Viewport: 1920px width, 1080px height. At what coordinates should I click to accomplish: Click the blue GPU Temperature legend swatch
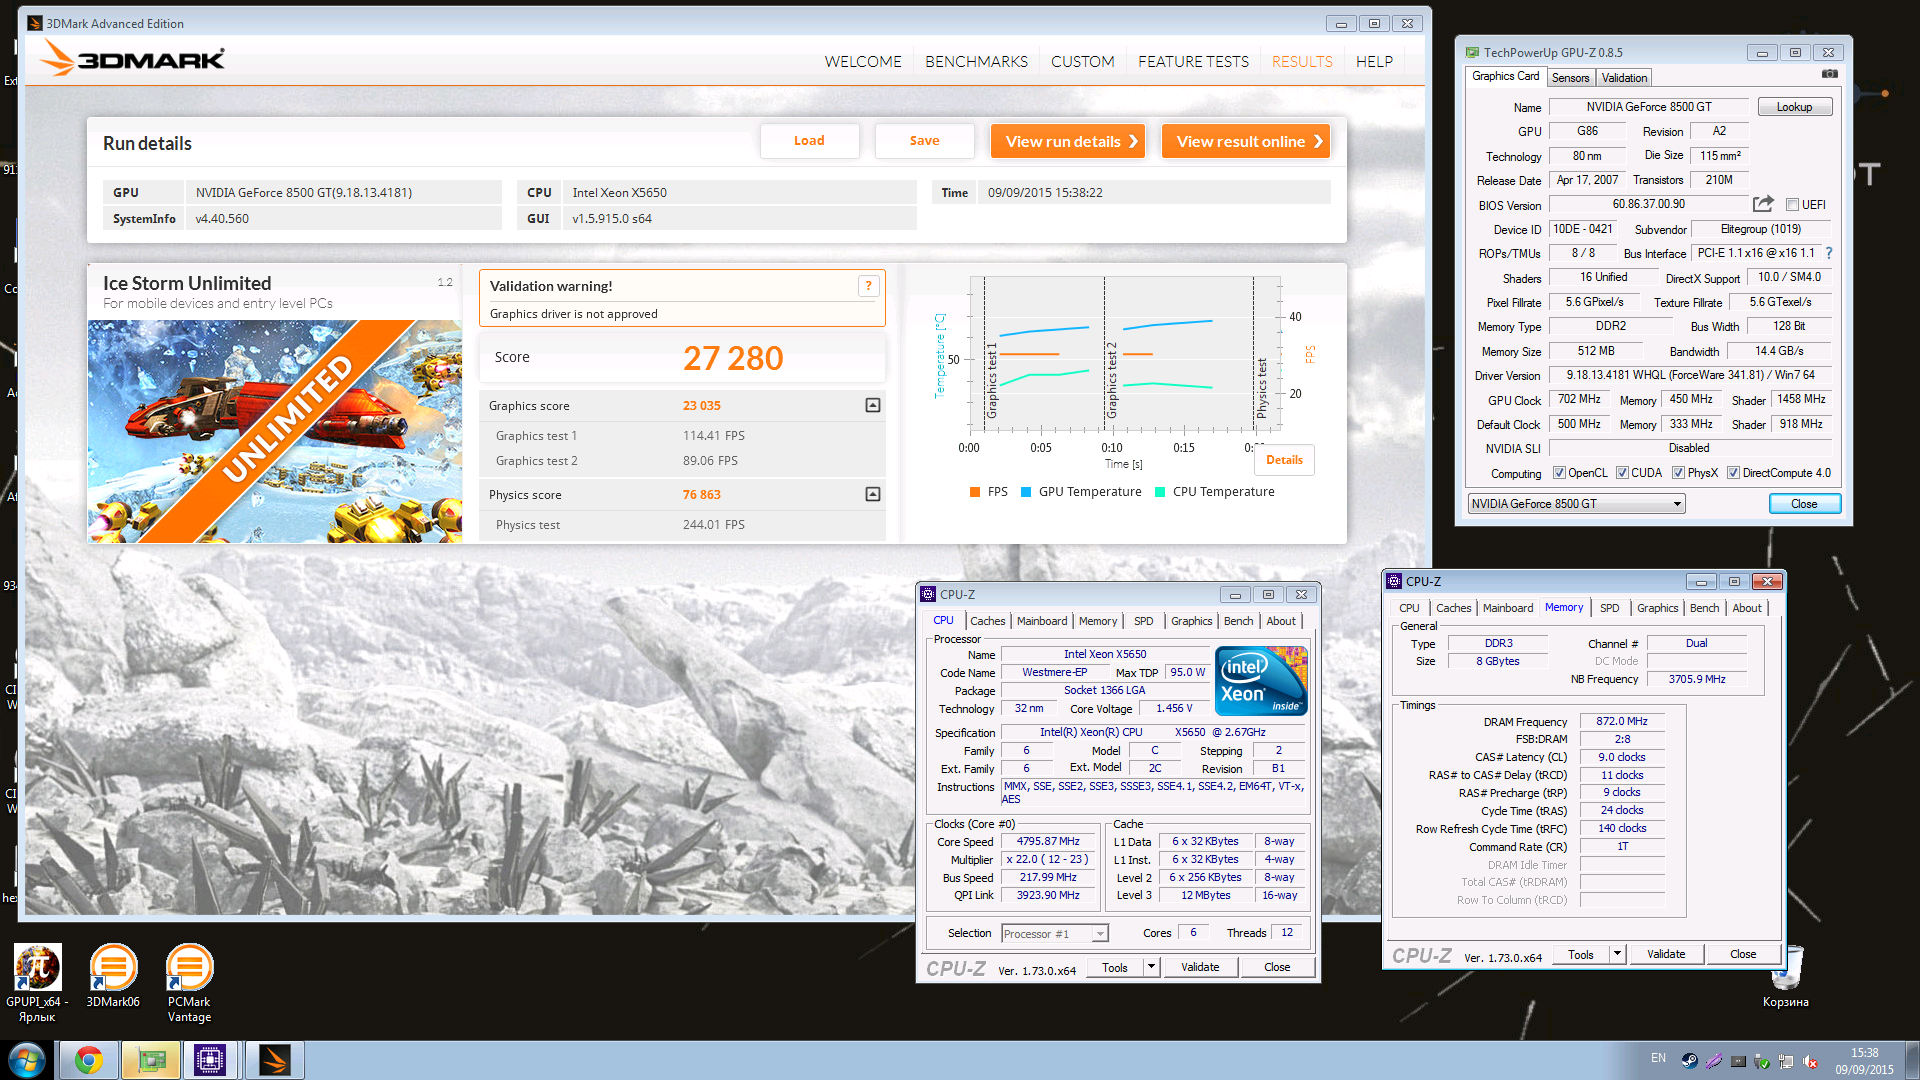tap(1025, 492)
